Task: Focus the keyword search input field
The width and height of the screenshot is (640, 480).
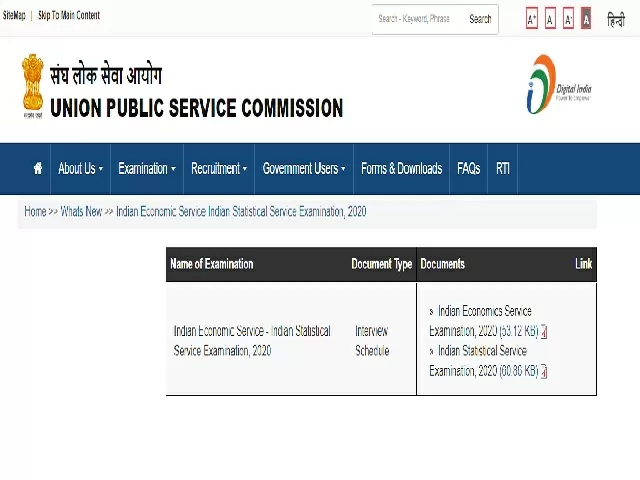Action: [416, 19]
